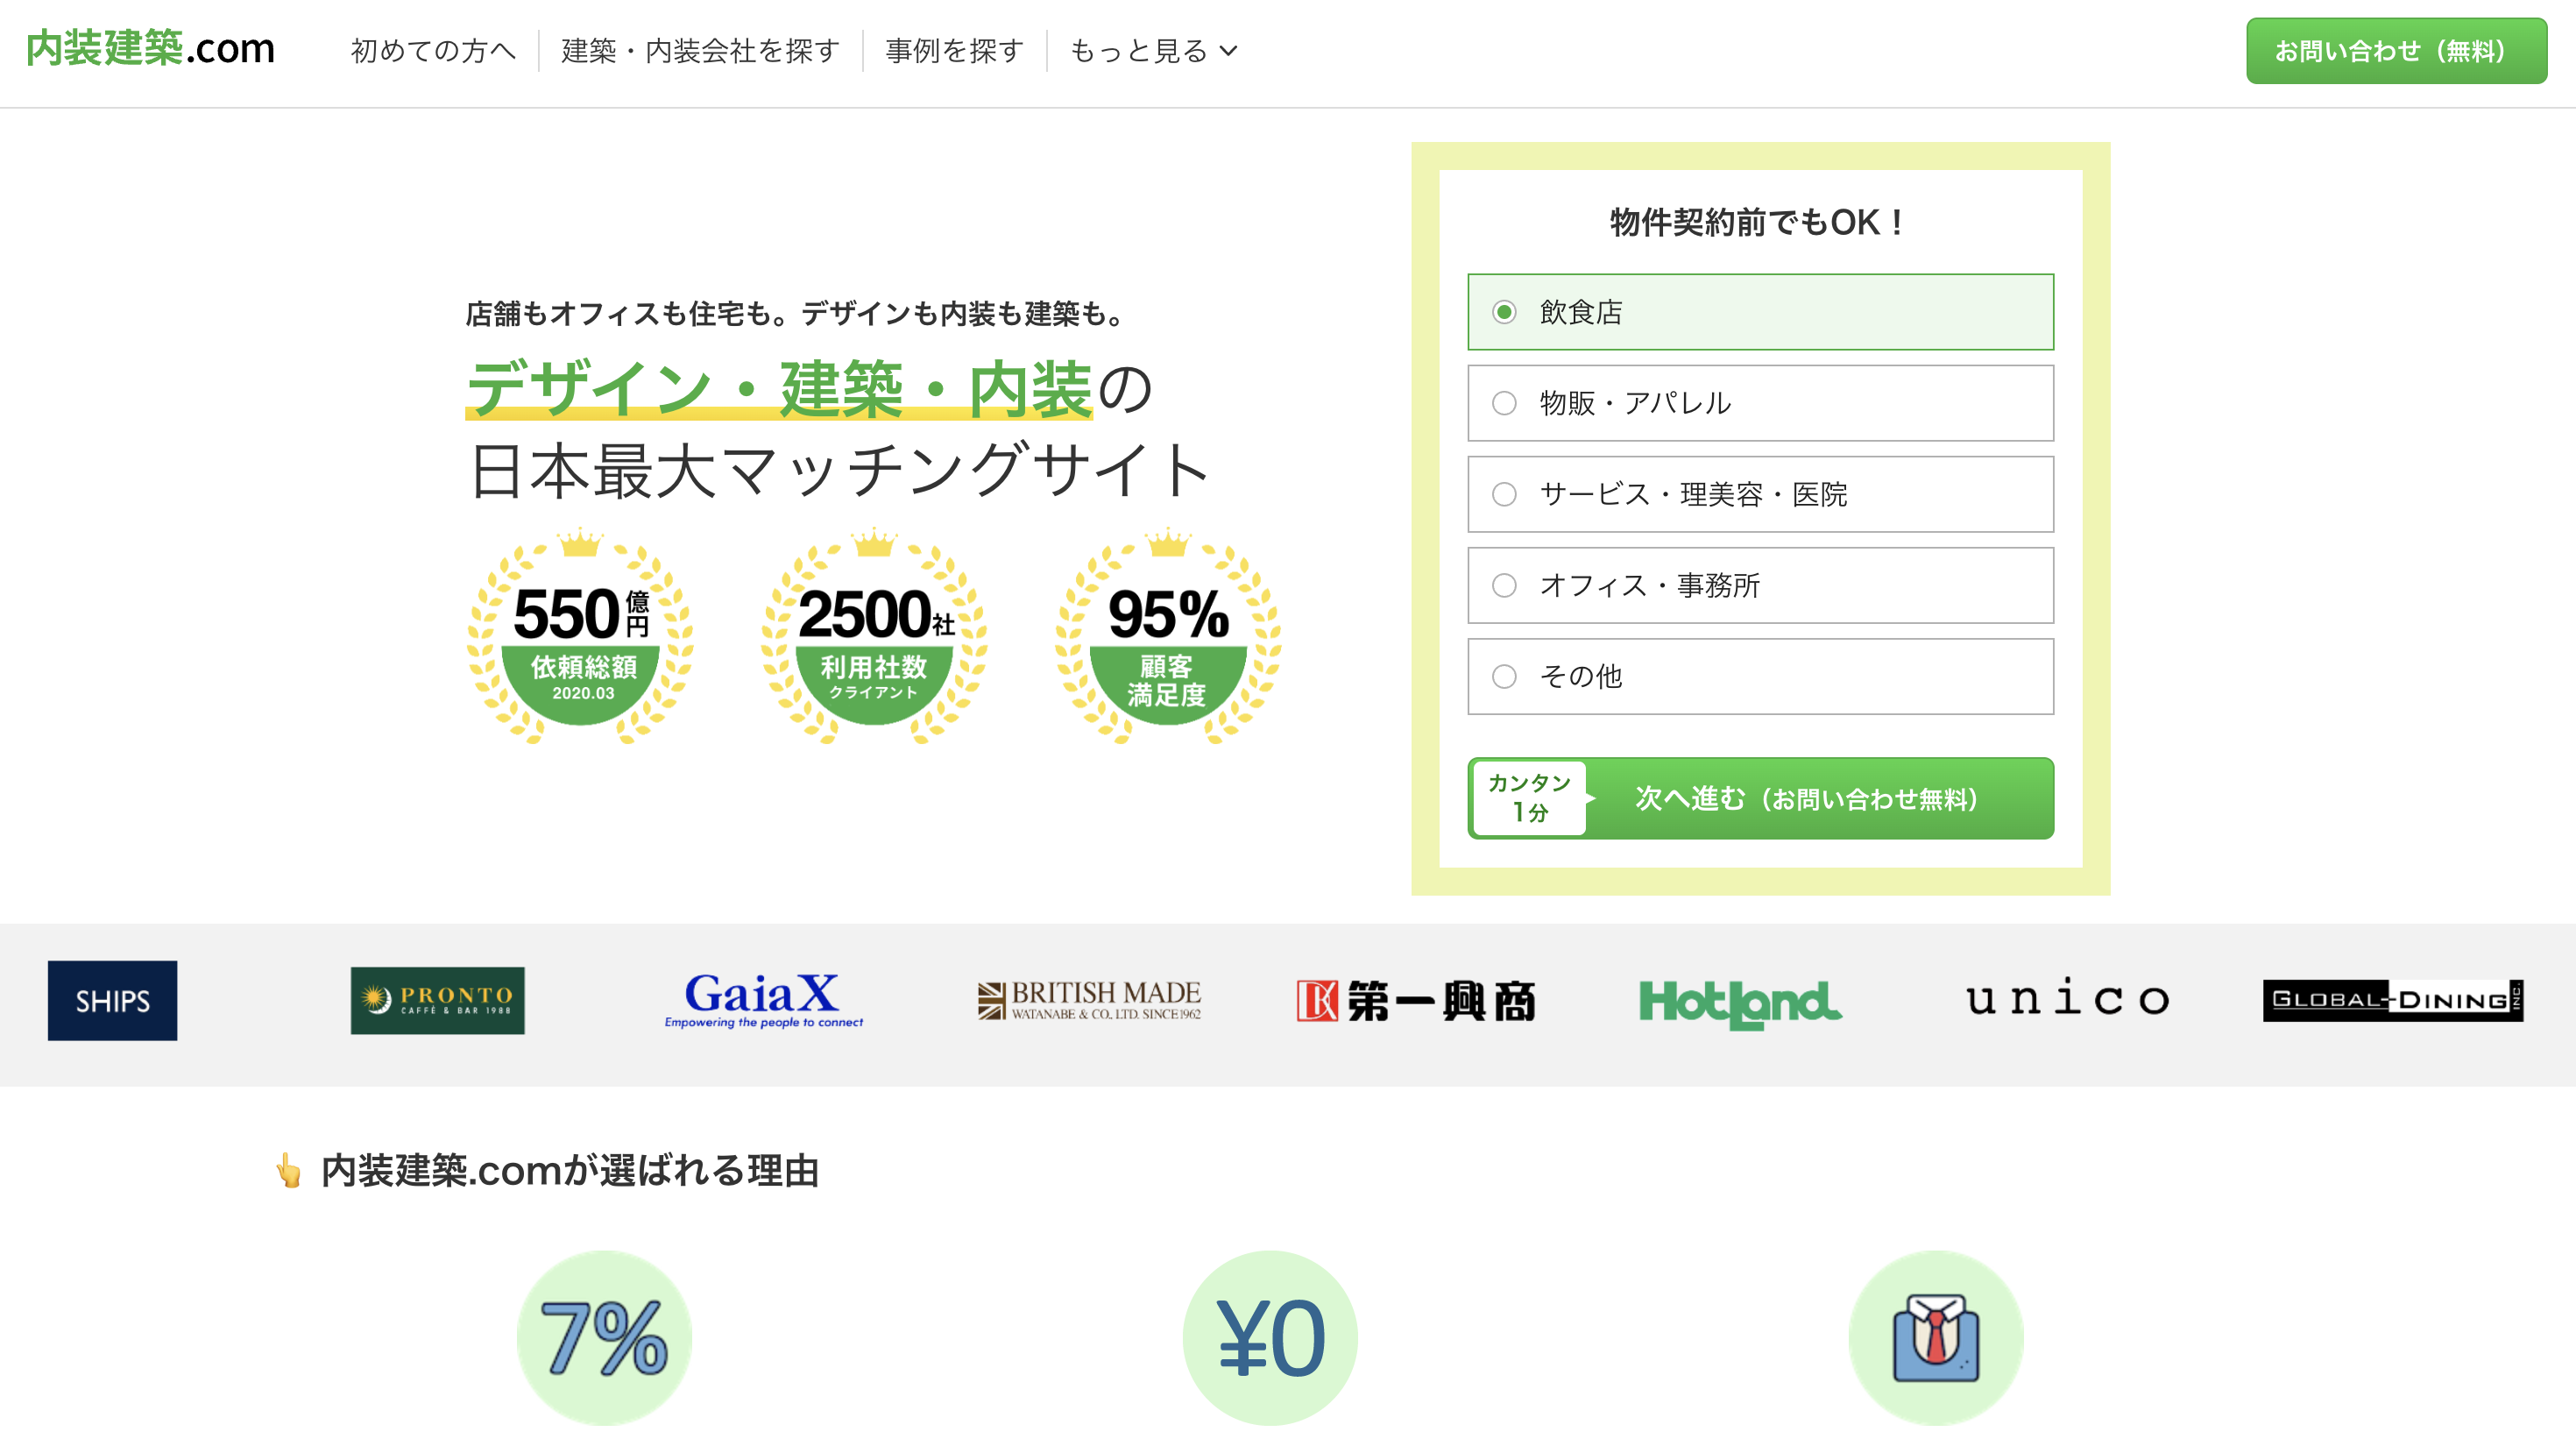Expand the もっと見る menu
This screenshot has width=2576, height=1453.
[x=1153, y=51]
